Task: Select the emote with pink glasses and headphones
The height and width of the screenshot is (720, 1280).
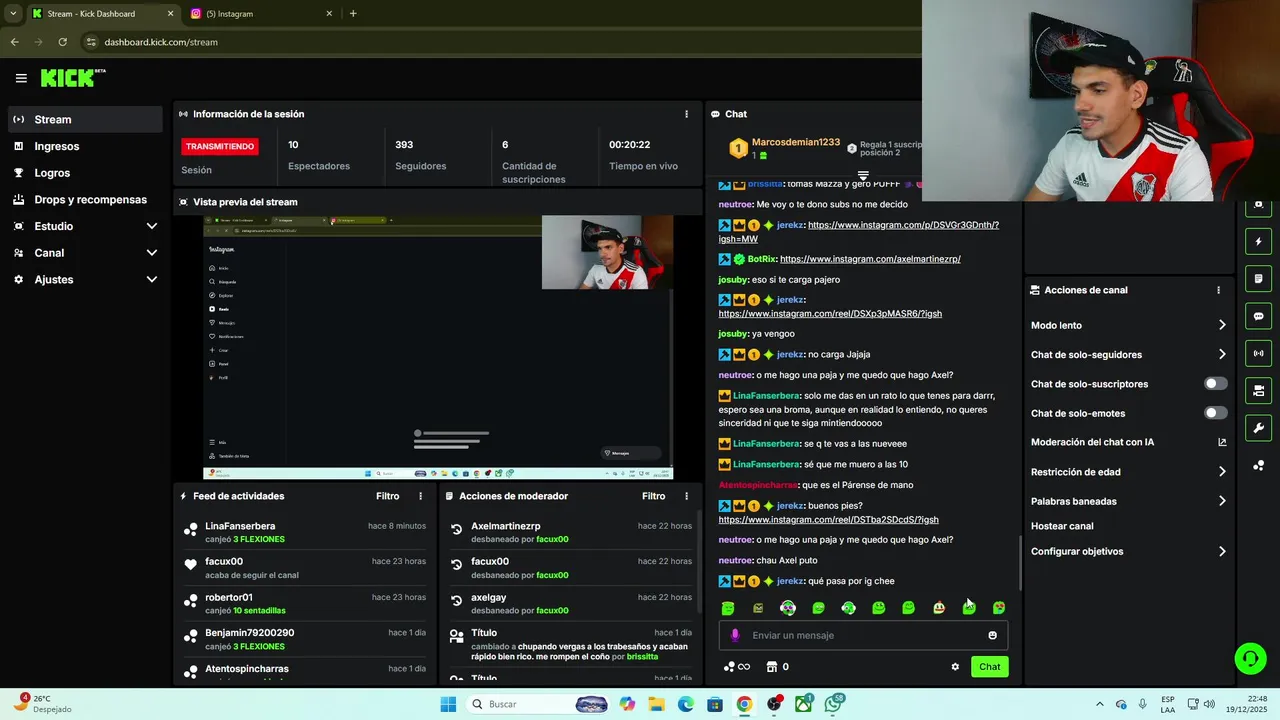Action: coord(788,608)
